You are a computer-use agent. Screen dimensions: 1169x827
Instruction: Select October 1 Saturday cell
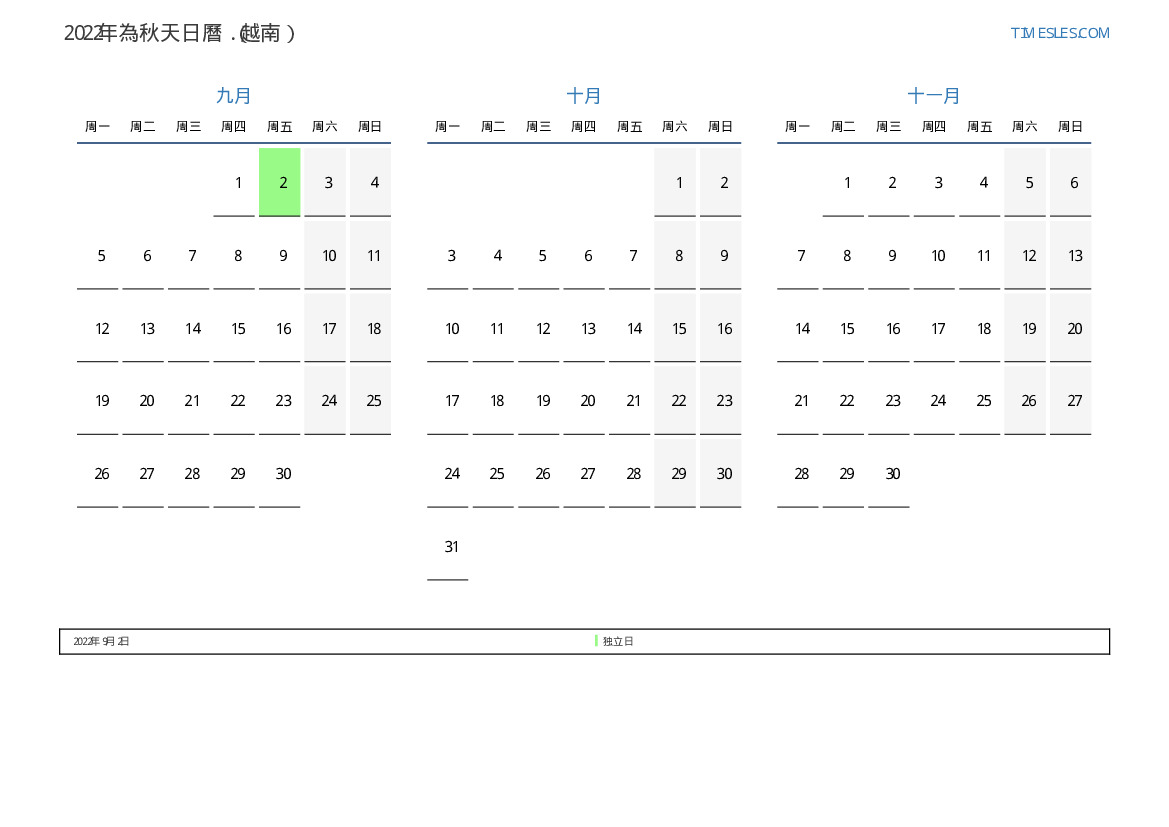click(678, 183)
